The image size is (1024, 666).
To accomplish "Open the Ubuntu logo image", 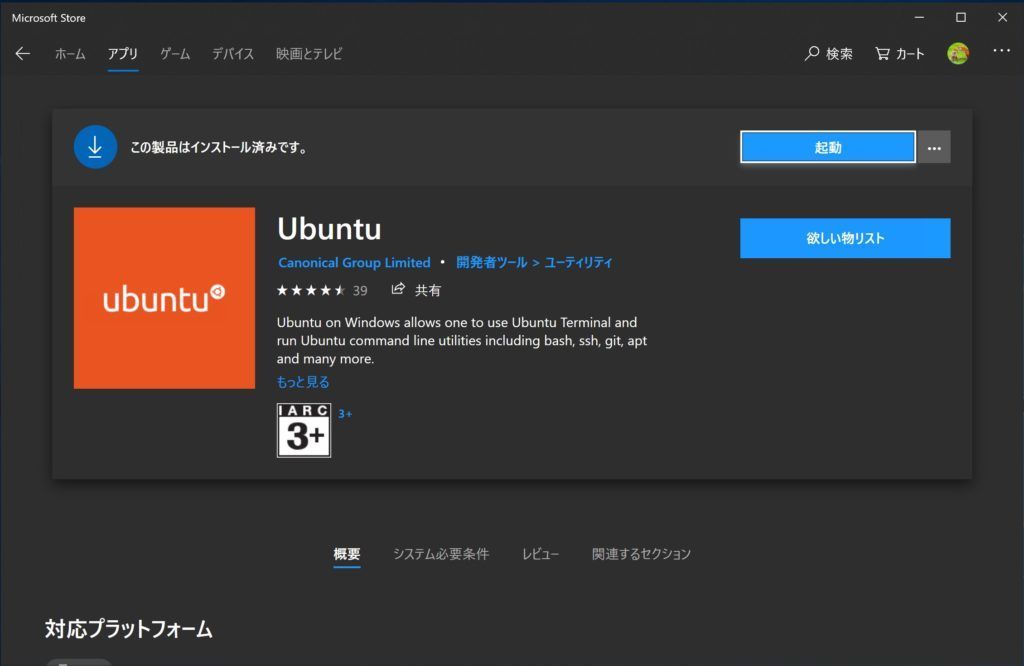I will [165, 298].
